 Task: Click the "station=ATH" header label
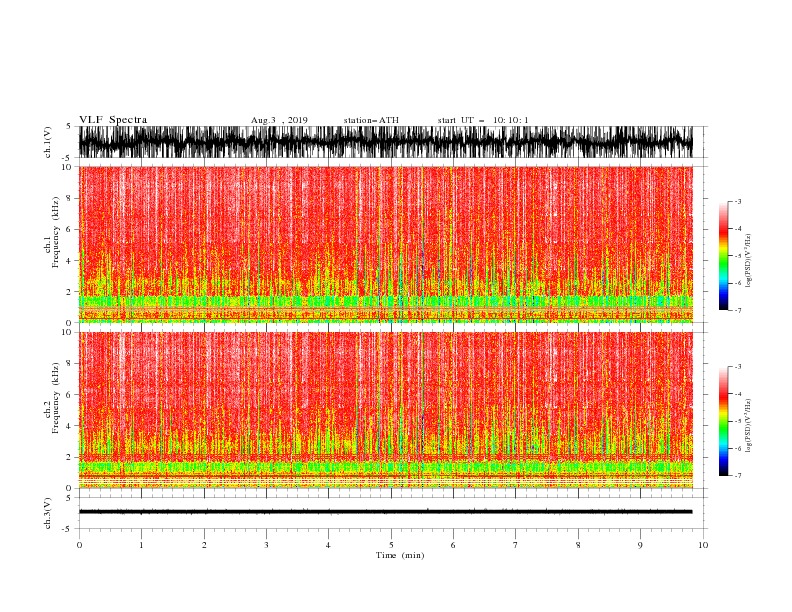[x=371, y=120]
